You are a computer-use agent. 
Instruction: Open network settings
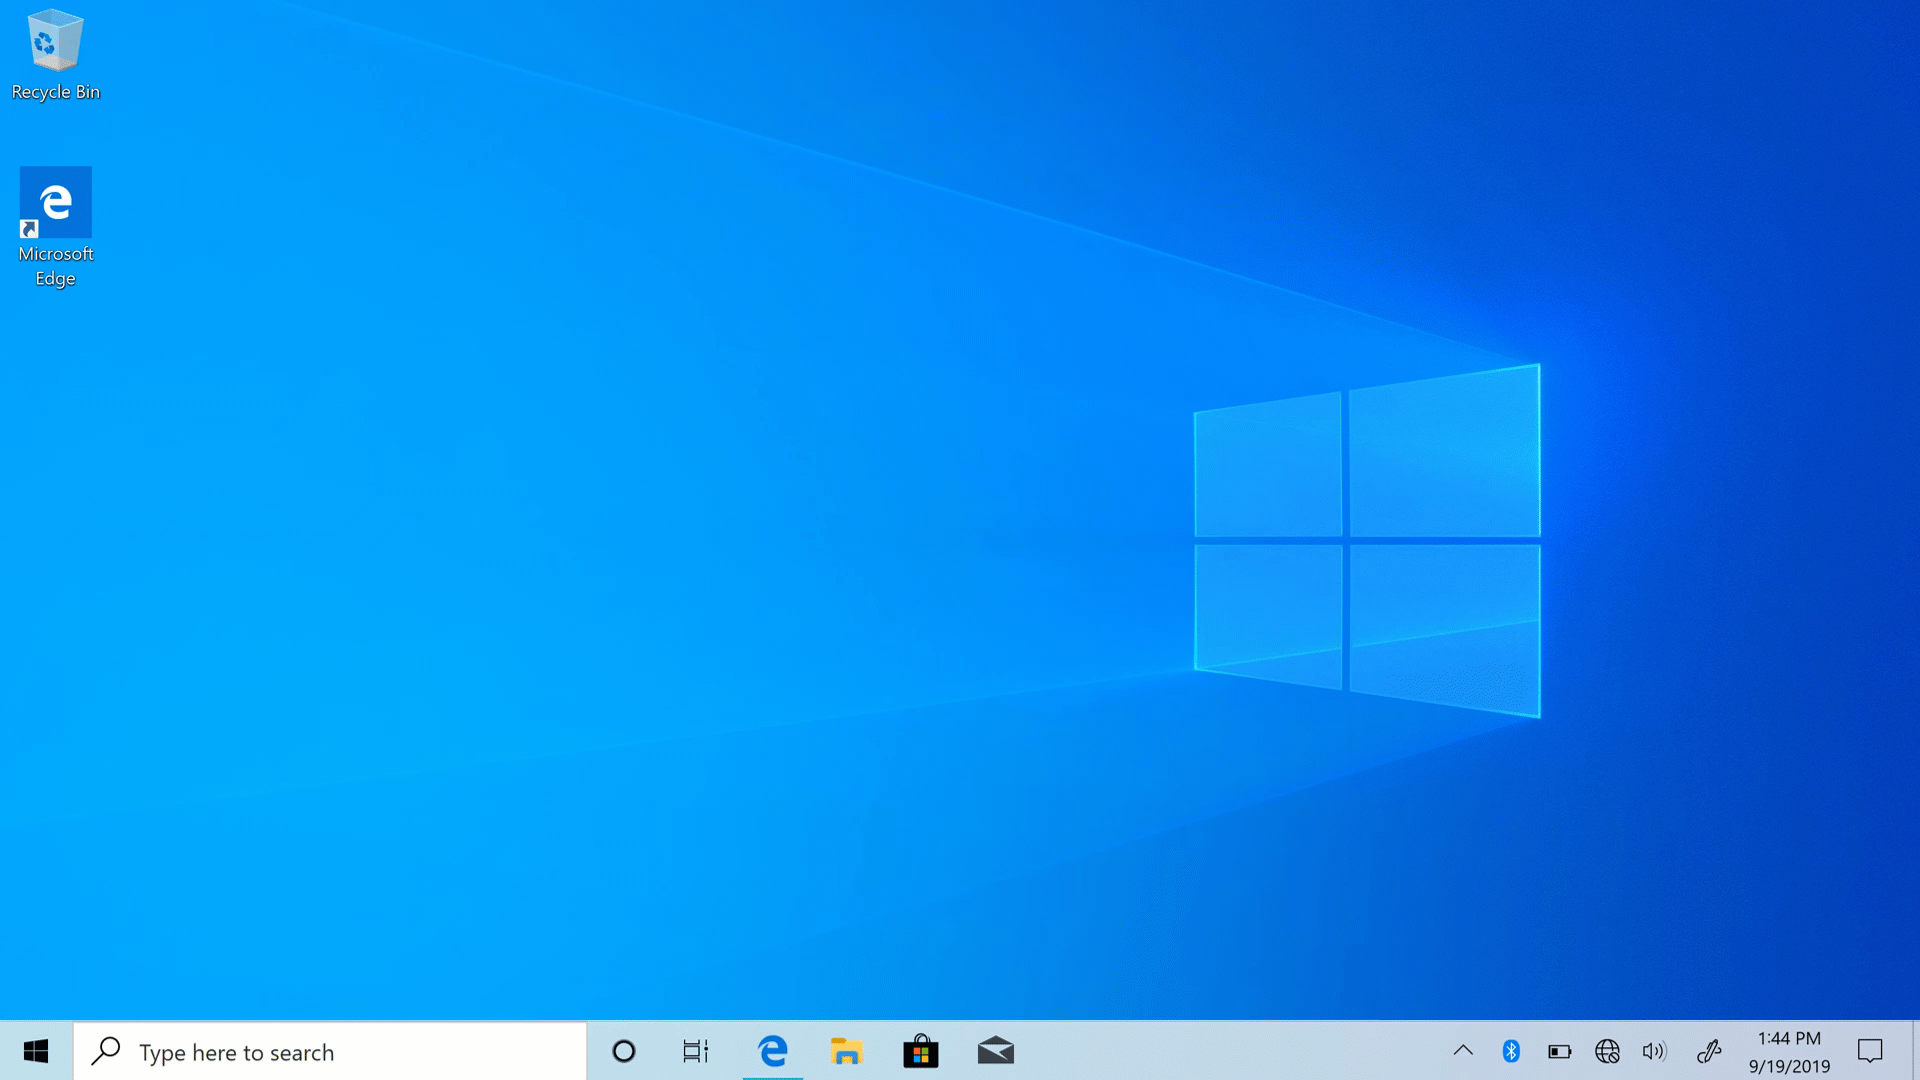[1606, 1051]
